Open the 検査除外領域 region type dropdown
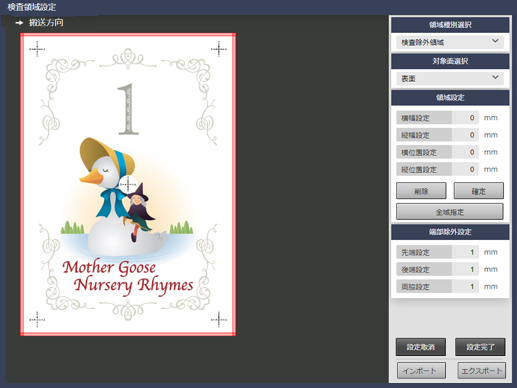 tap(450, 42)
